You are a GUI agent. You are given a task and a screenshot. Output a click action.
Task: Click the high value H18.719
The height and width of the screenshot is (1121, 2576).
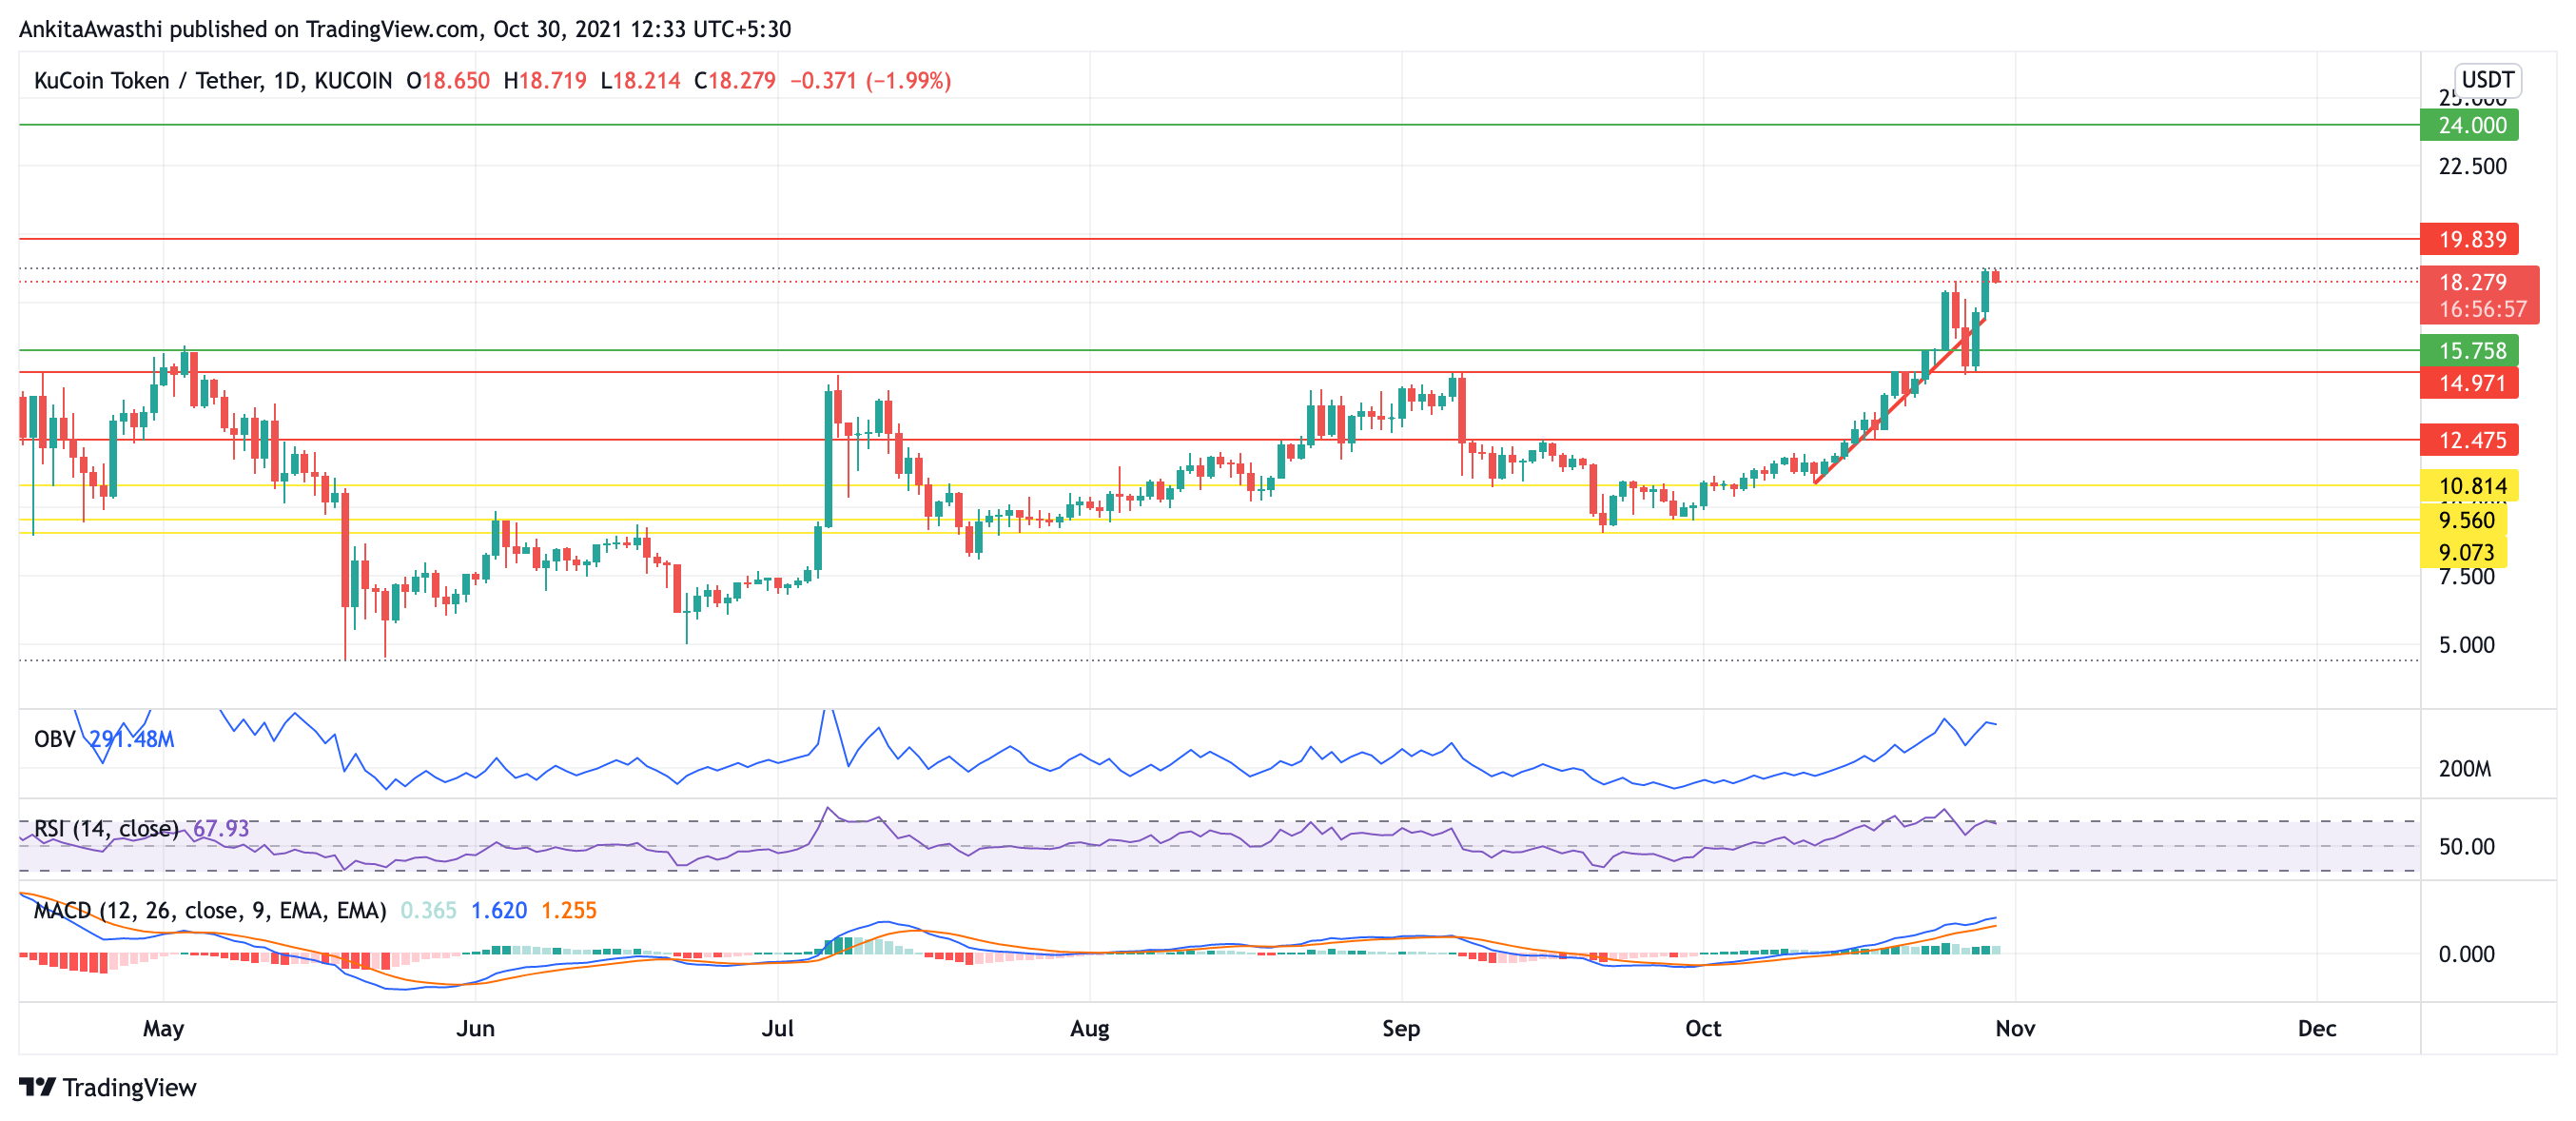click(x=545, y=81)
